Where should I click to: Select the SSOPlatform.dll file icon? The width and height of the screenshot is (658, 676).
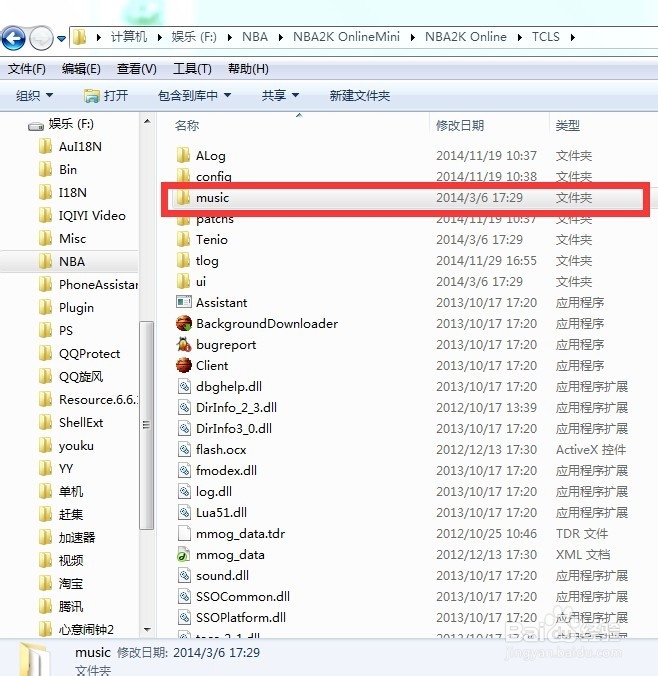click(184, 617)
